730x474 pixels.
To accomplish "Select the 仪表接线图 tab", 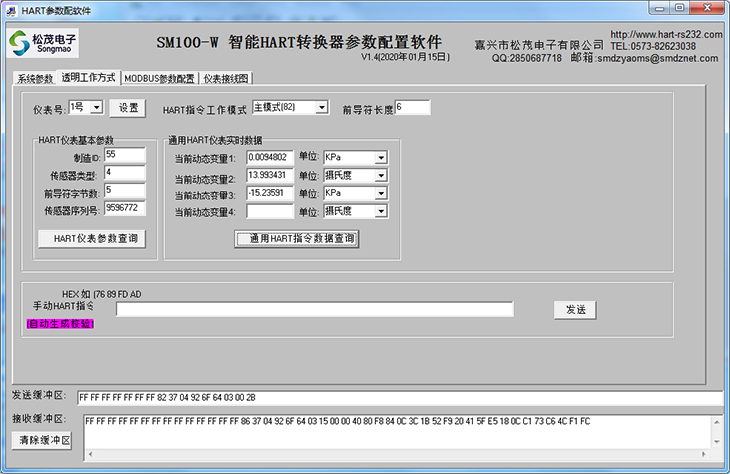I will tap(225, 78).
